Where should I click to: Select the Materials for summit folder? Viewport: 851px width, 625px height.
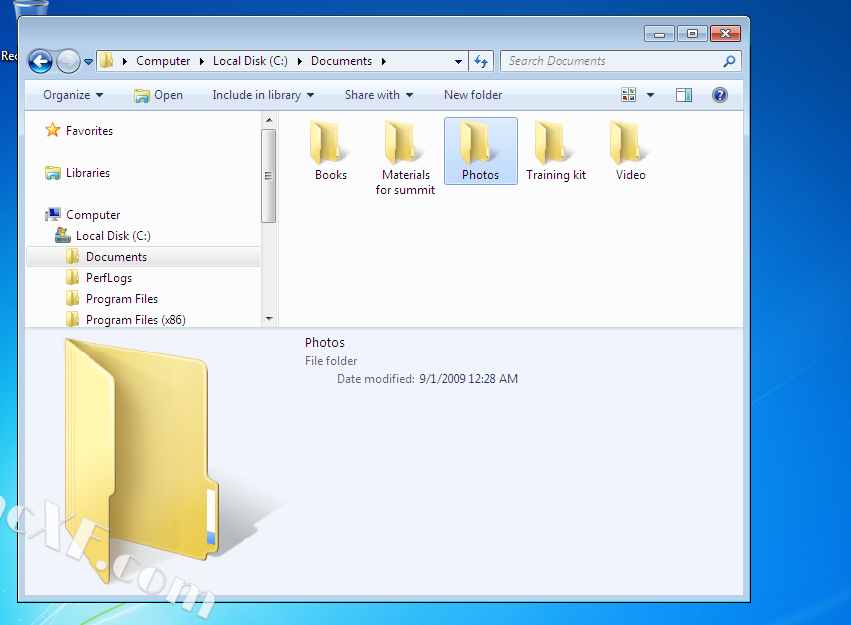click(x=405, y=158)
